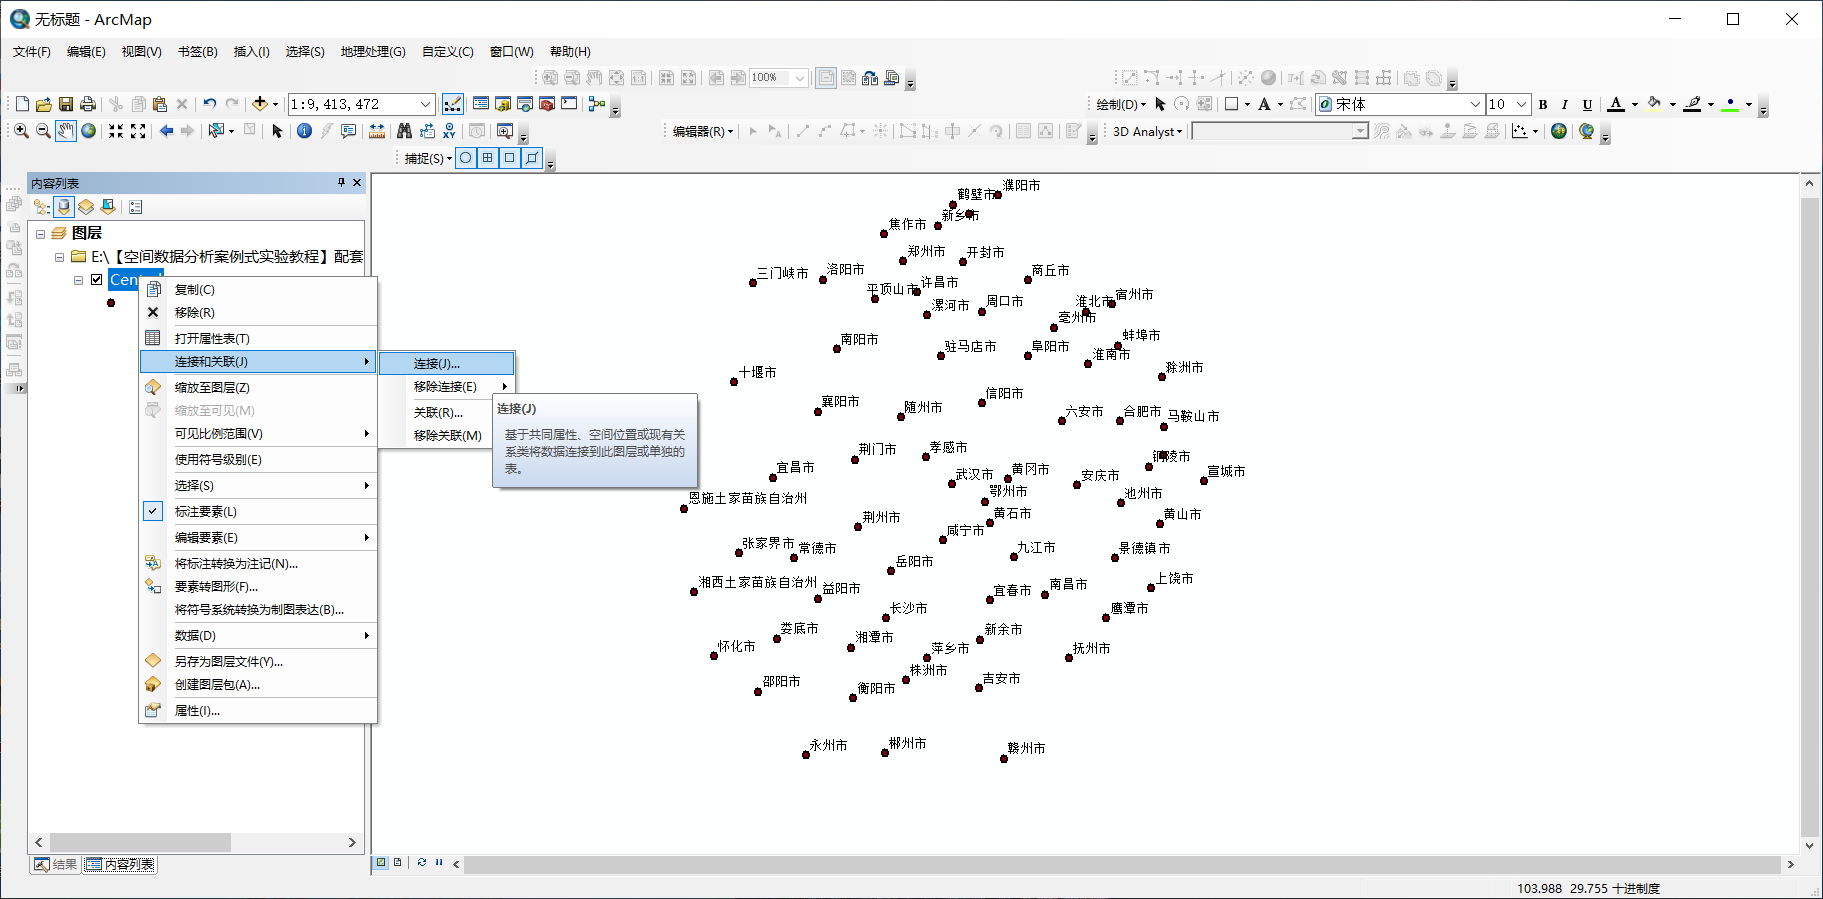This screenshot has width=1823, height=899.
Task: Switch to List By Selection view
Action: (x=108, y=207)
